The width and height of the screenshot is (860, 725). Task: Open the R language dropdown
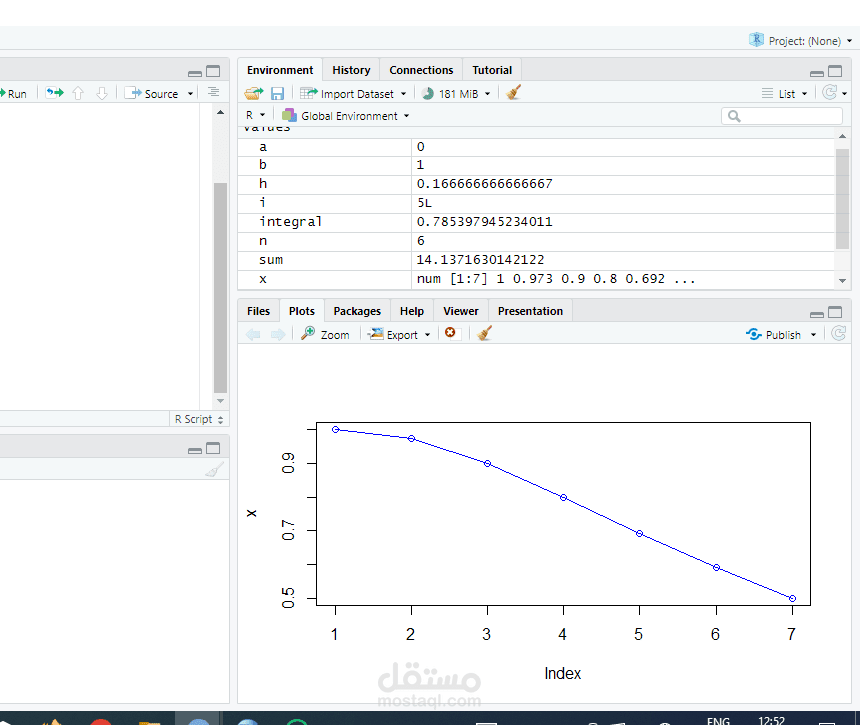(x=255, y=115)
